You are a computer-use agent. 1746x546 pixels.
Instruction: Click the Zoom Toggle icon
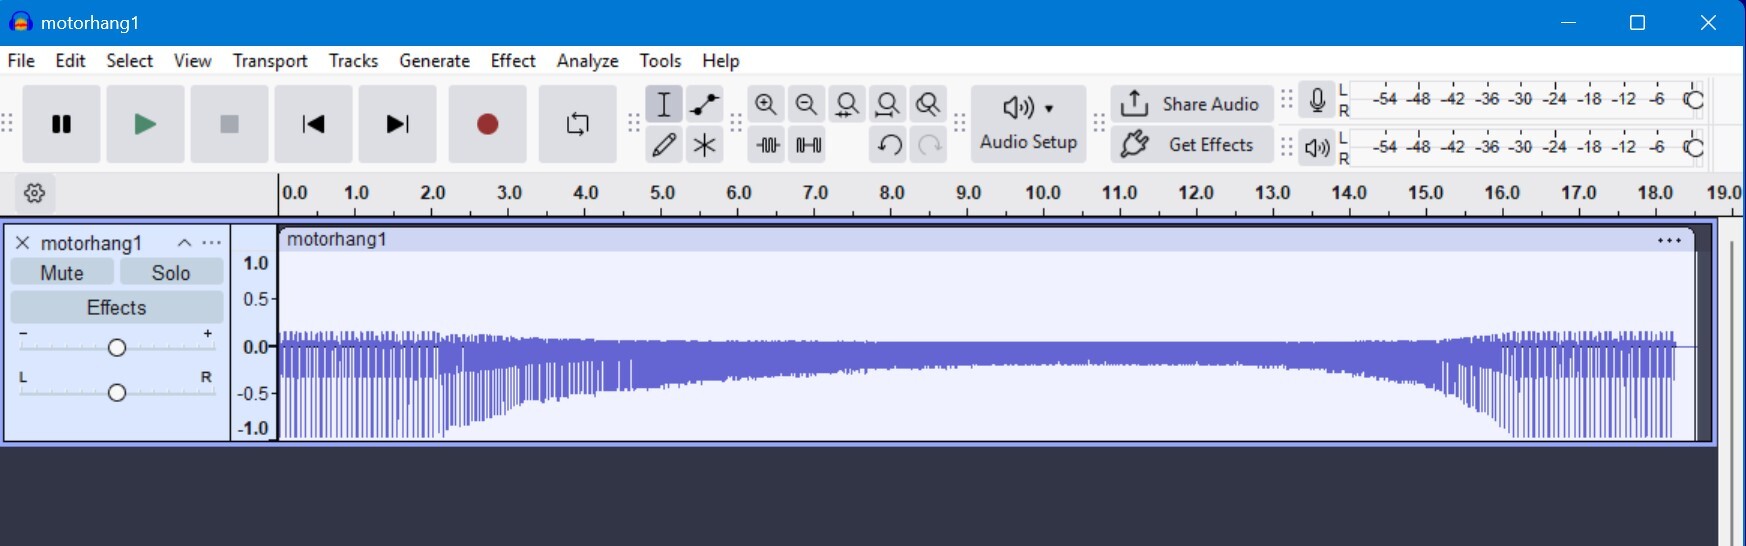click(929, 104)
